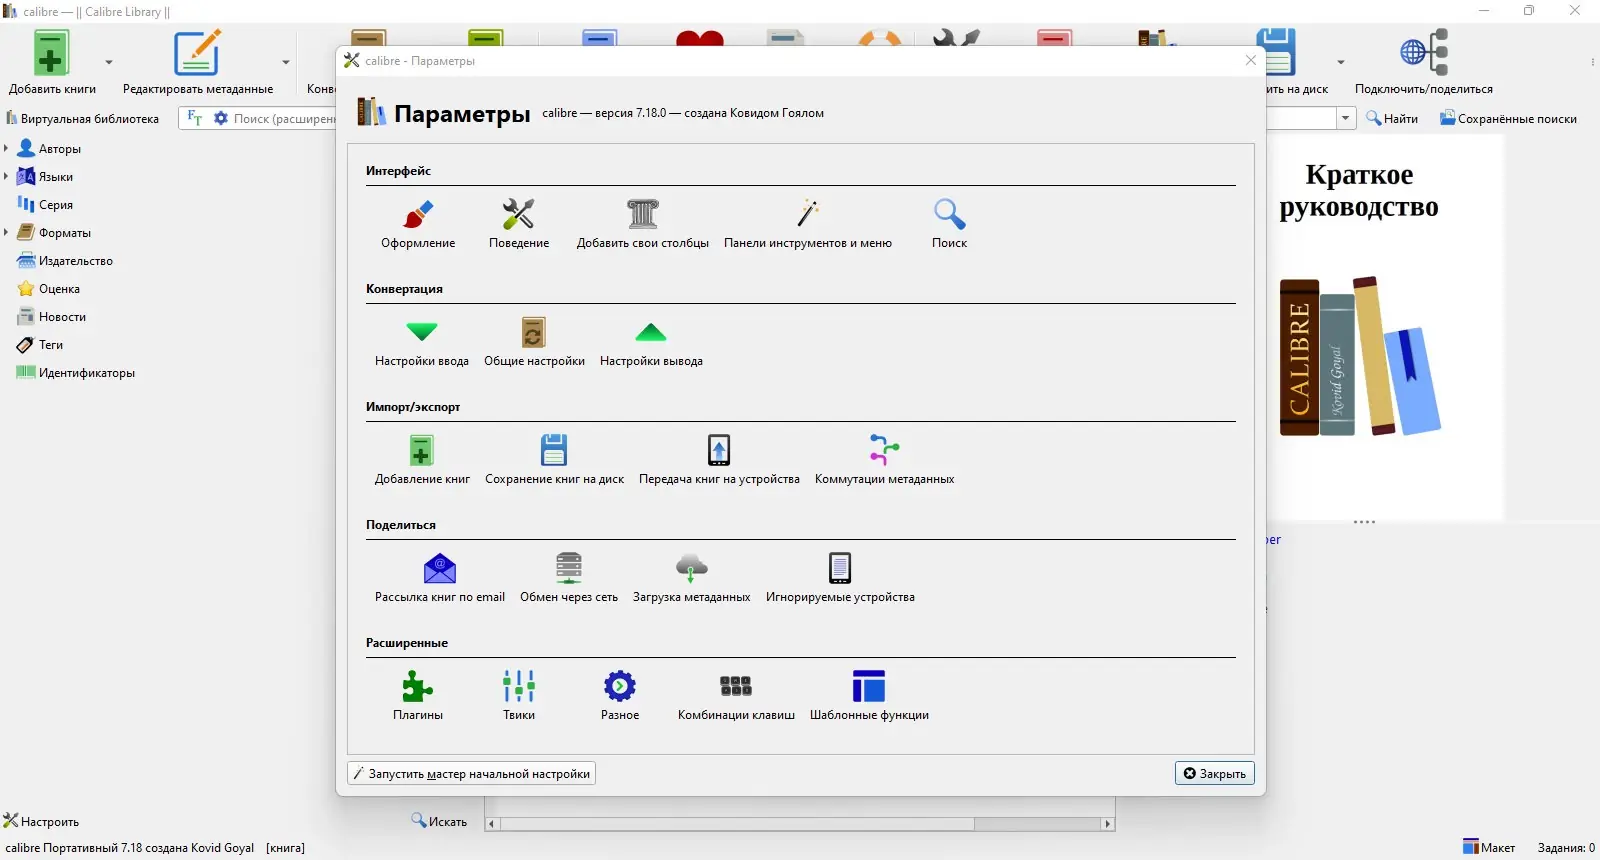
Task: Toggle the Макет layout button
Action: pyautogui.click(x=1489, y=847)
